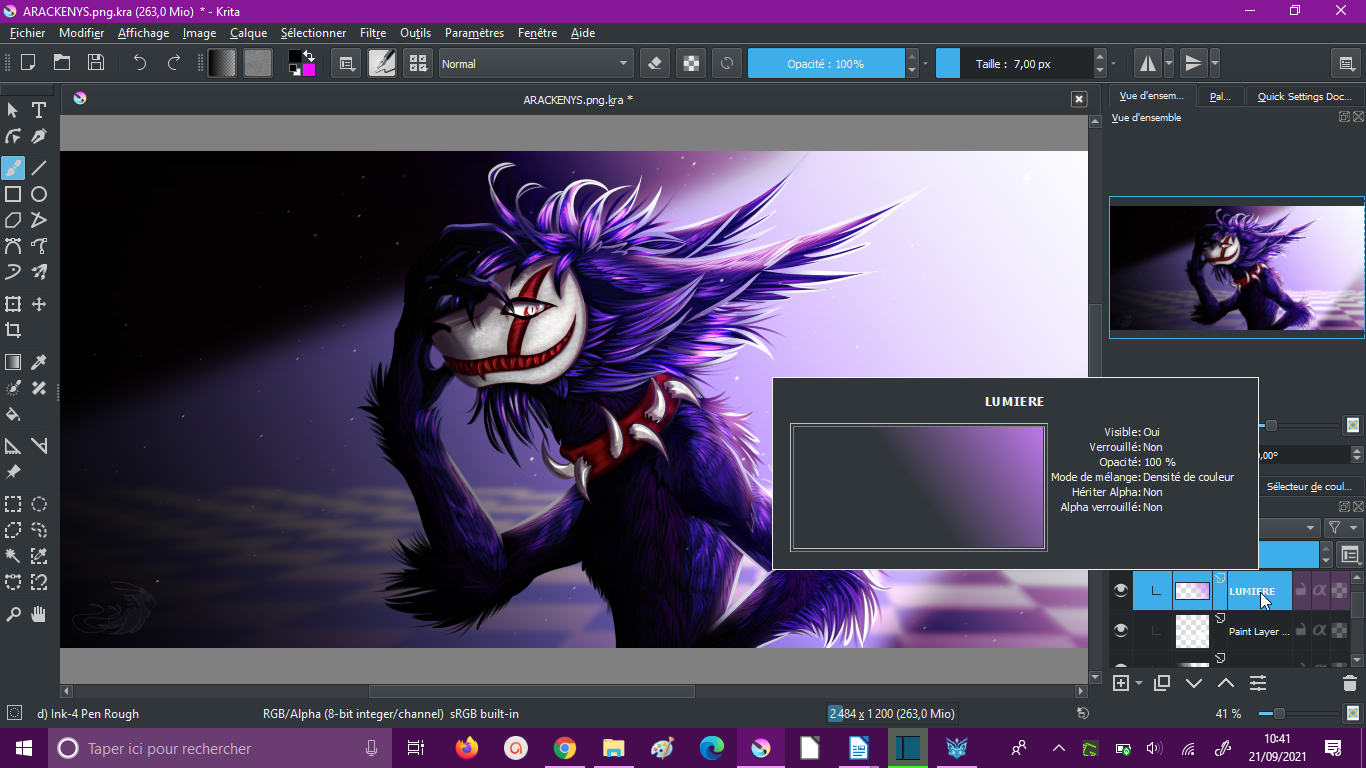The image size is (1366, 768).
Task: Click the Opacité 100% slider
Action: (x=825, y=63)
